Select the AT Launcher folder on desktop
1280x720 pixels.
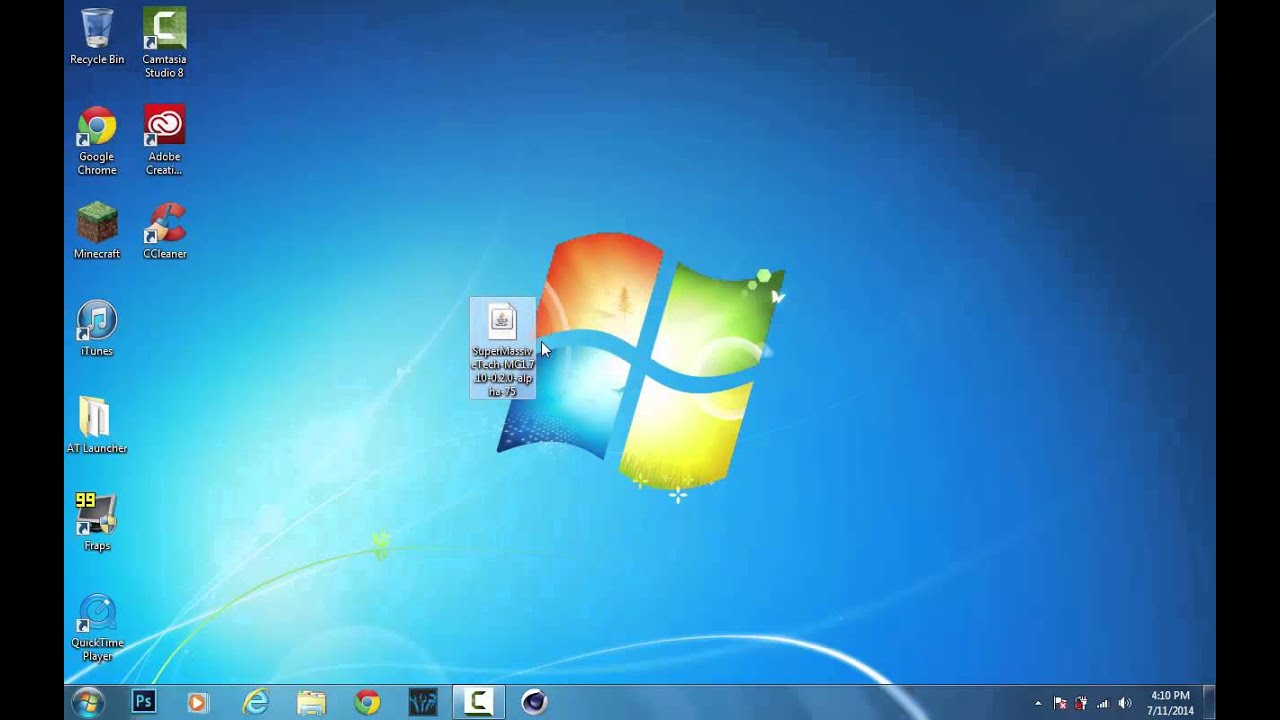97,426
